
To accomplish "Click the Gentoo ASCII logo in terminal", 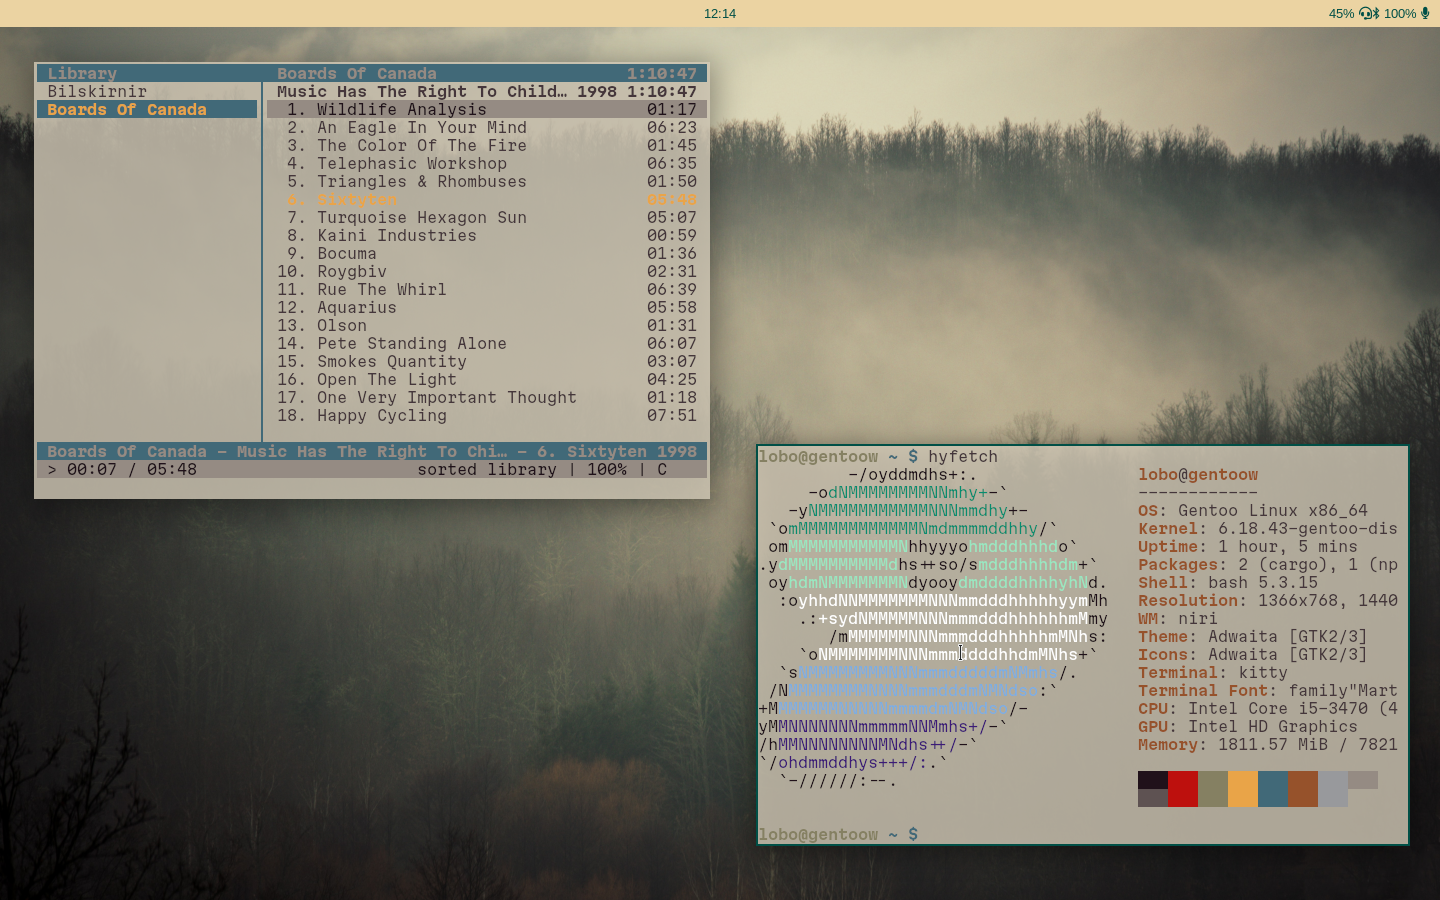I will (x=933, y=627).
